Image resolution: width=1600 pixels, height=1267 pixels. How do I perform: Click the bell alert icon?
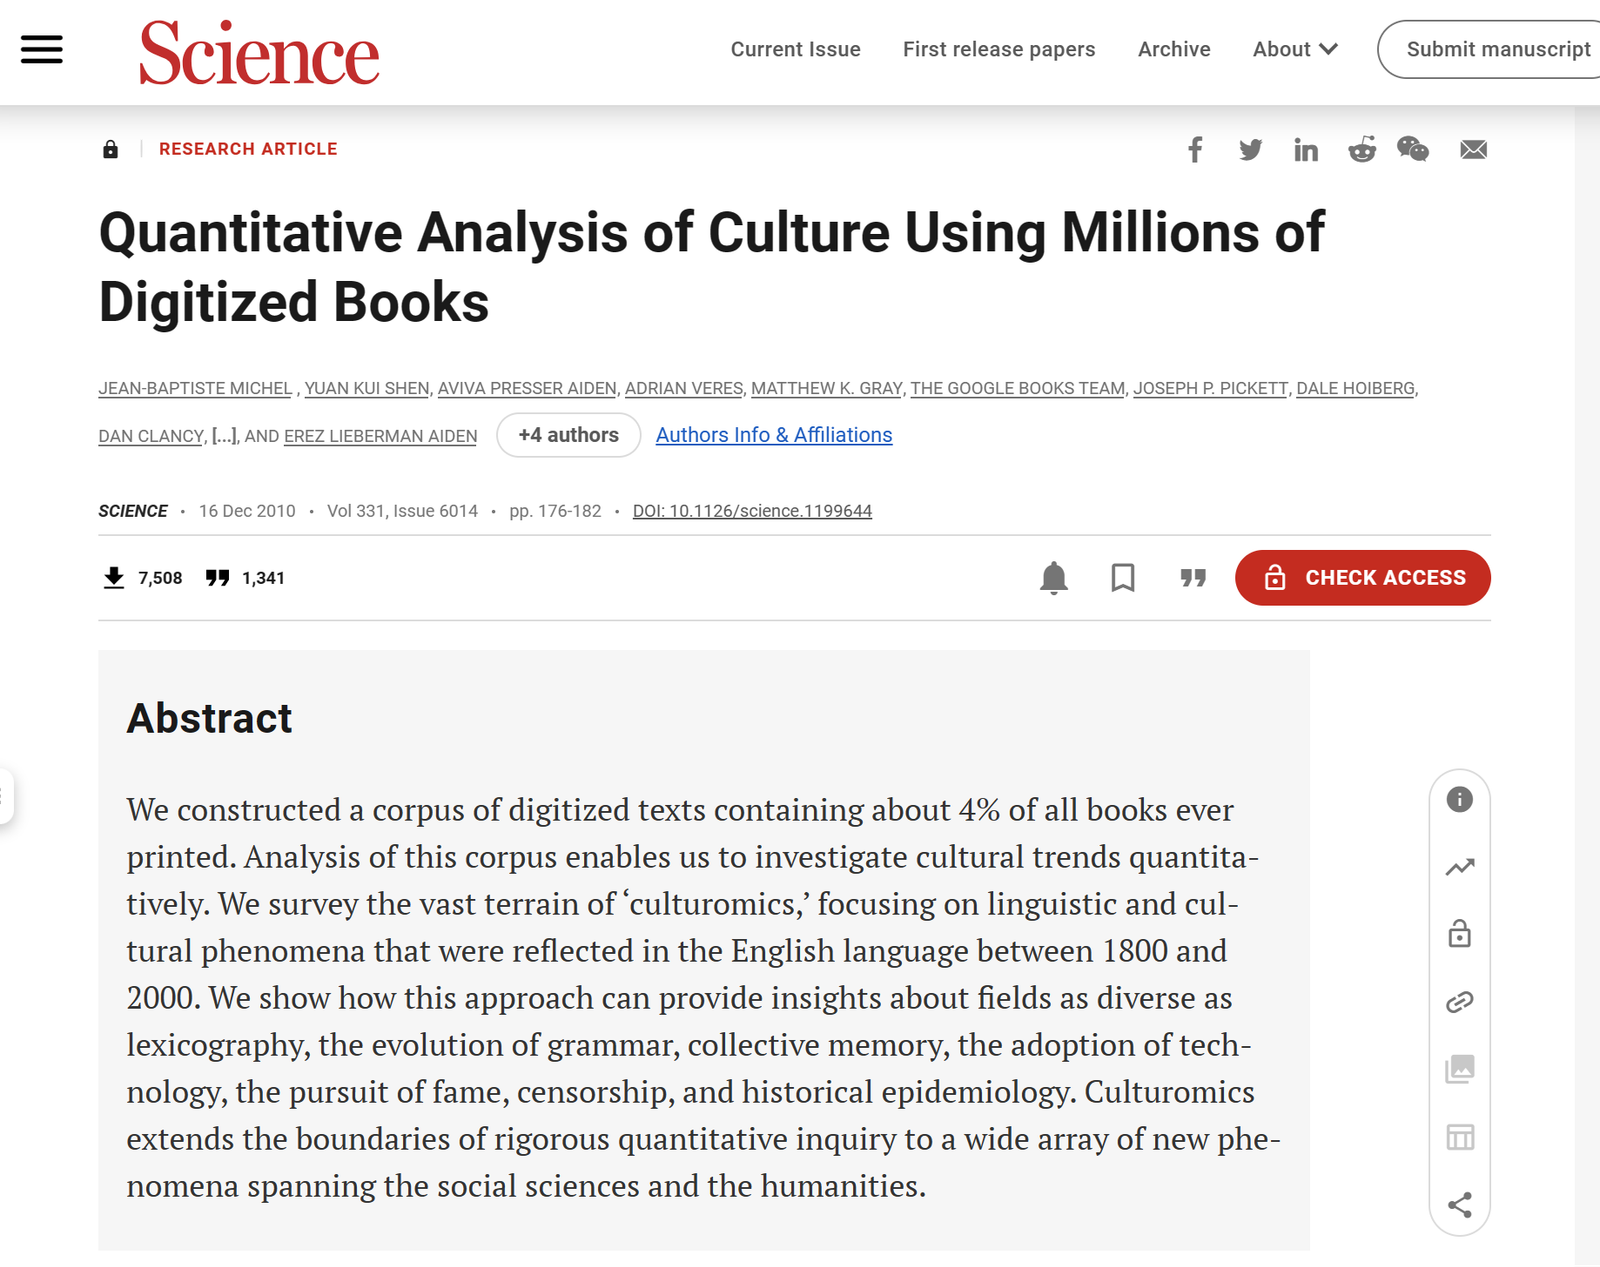click(1054, 578)
